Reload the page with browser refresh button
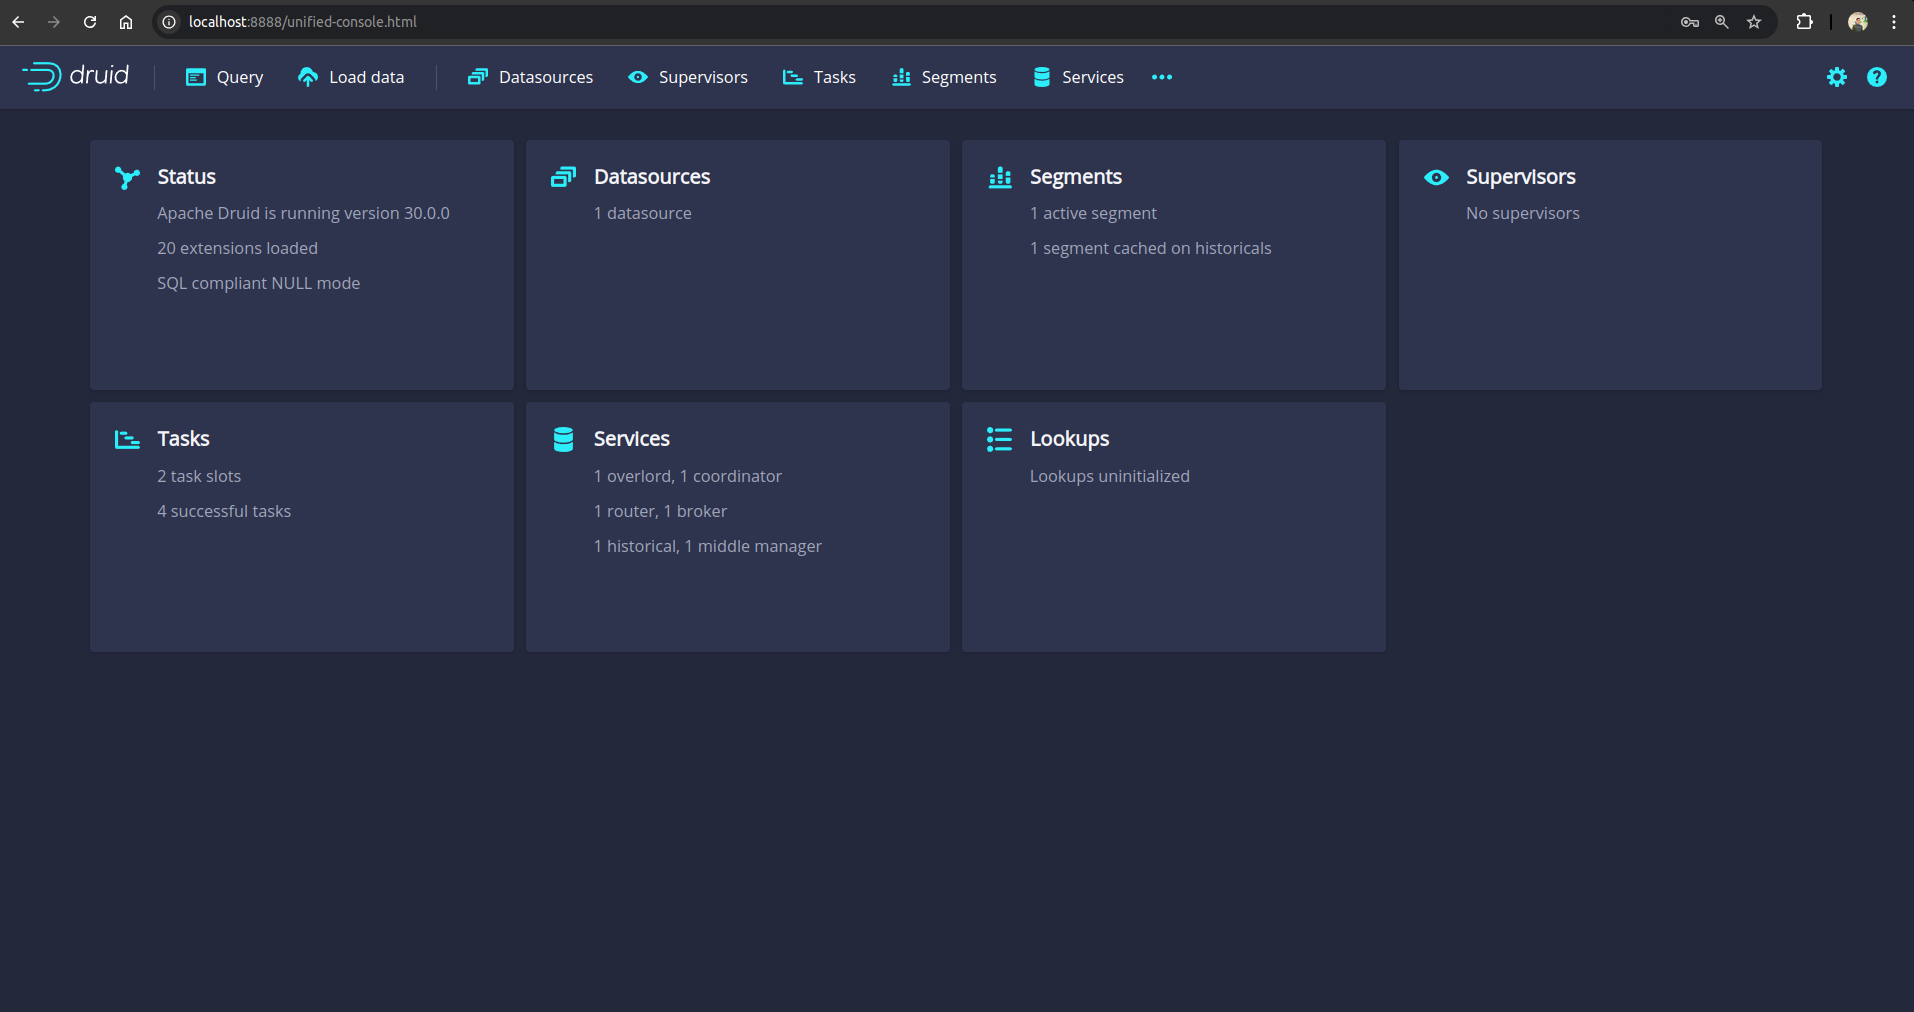 [90, 22]
